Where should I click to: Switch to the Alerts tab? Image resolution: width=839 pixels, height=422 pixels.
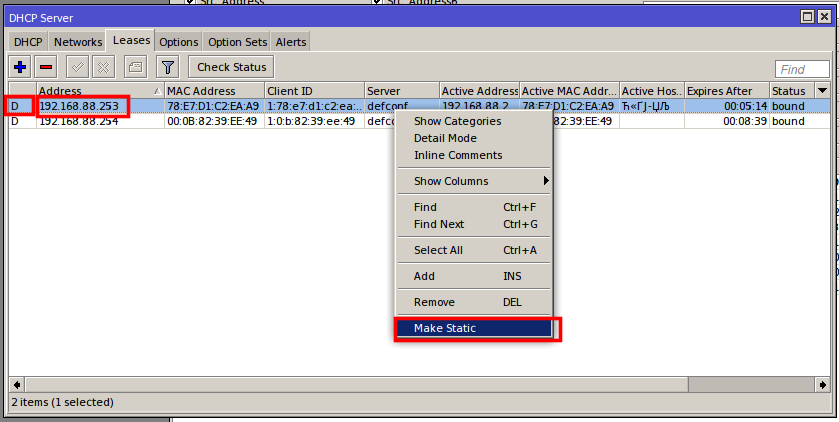[x=291, y=42]
